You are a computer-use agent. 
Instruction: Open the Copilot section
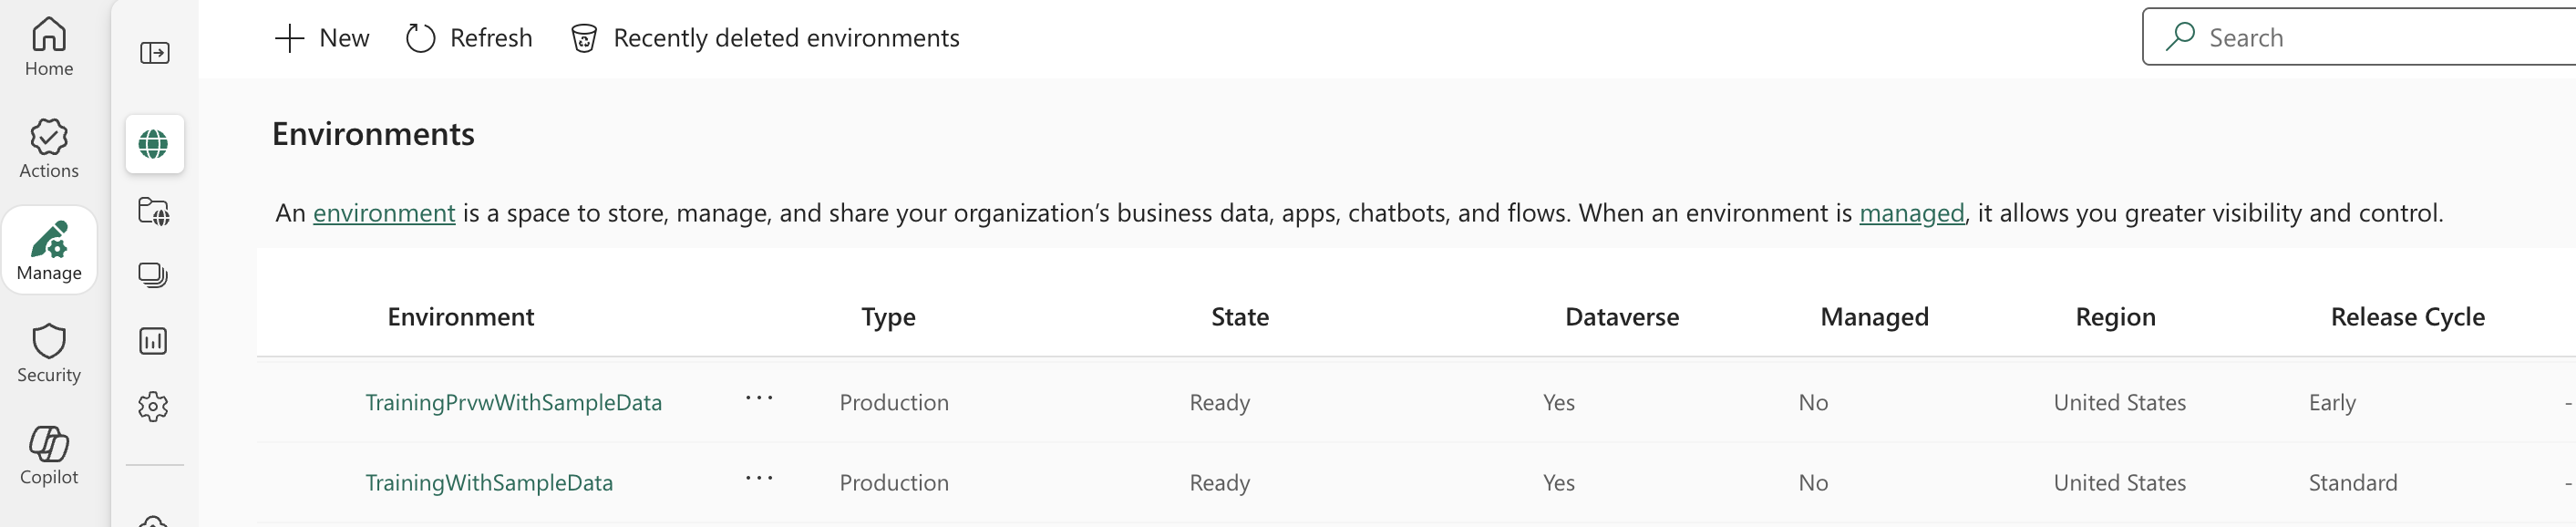pyautogui.click(x=49, y=455)
